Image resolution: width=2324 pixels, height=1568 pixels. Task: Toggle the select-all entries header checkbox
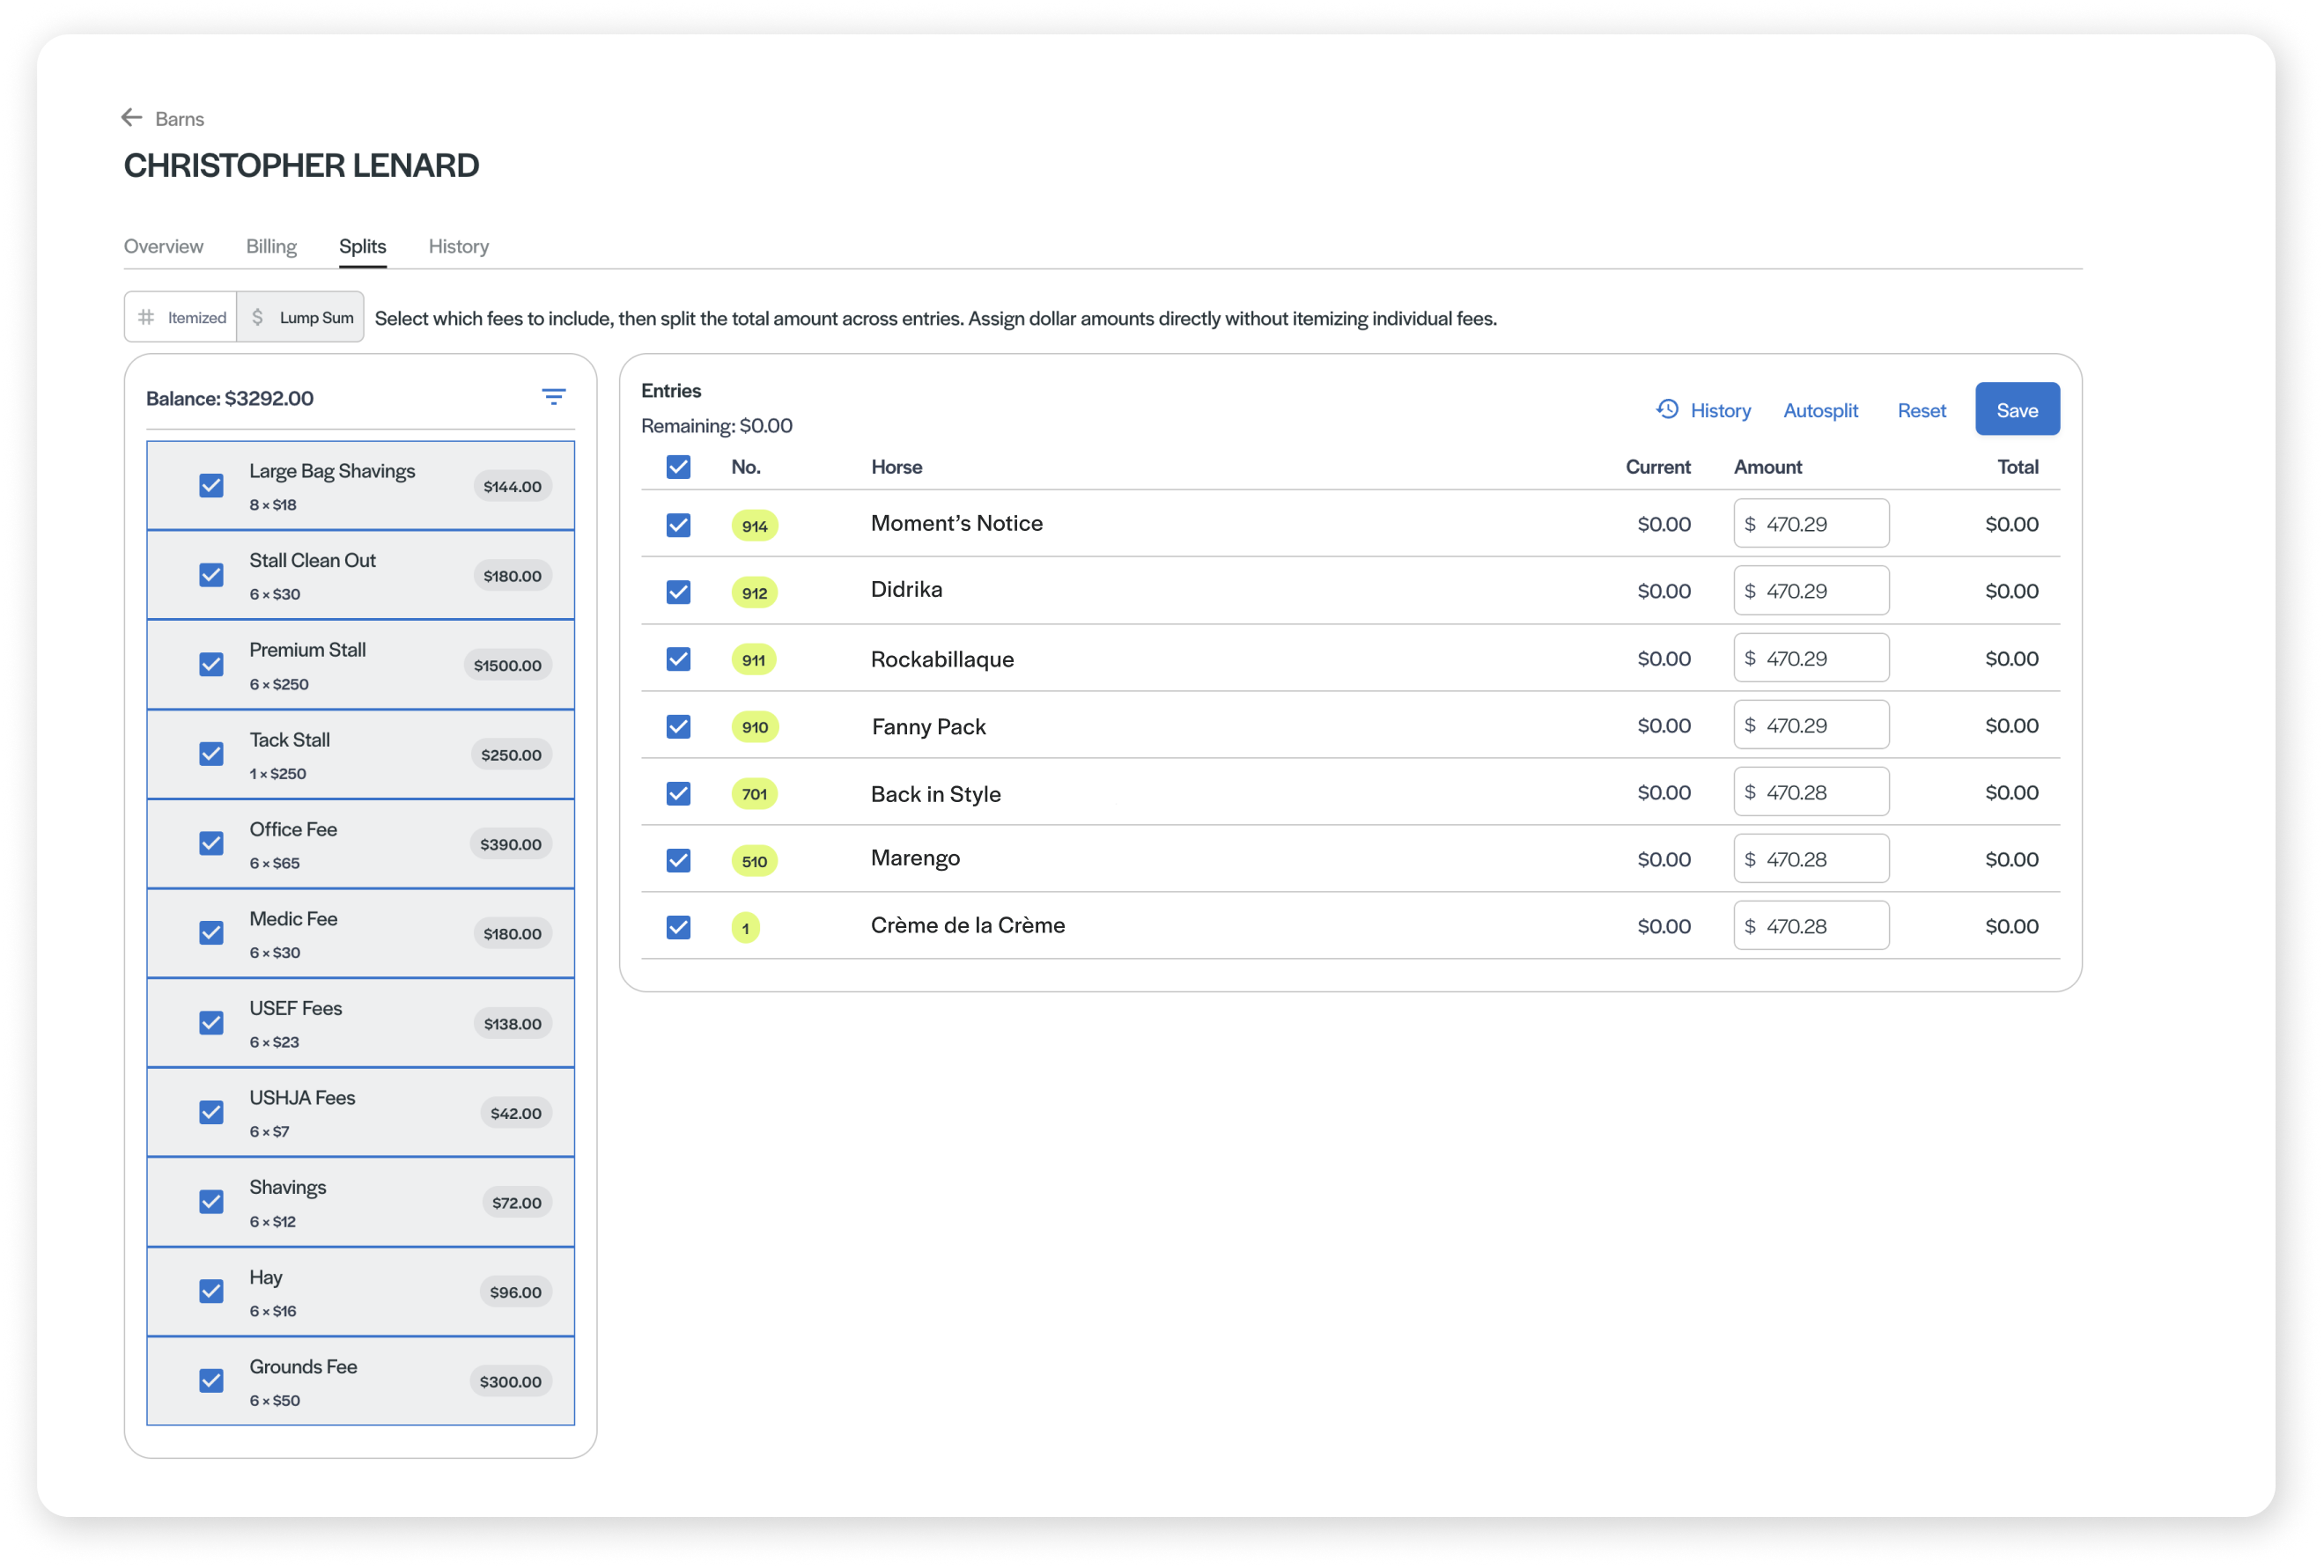[678, 467]
